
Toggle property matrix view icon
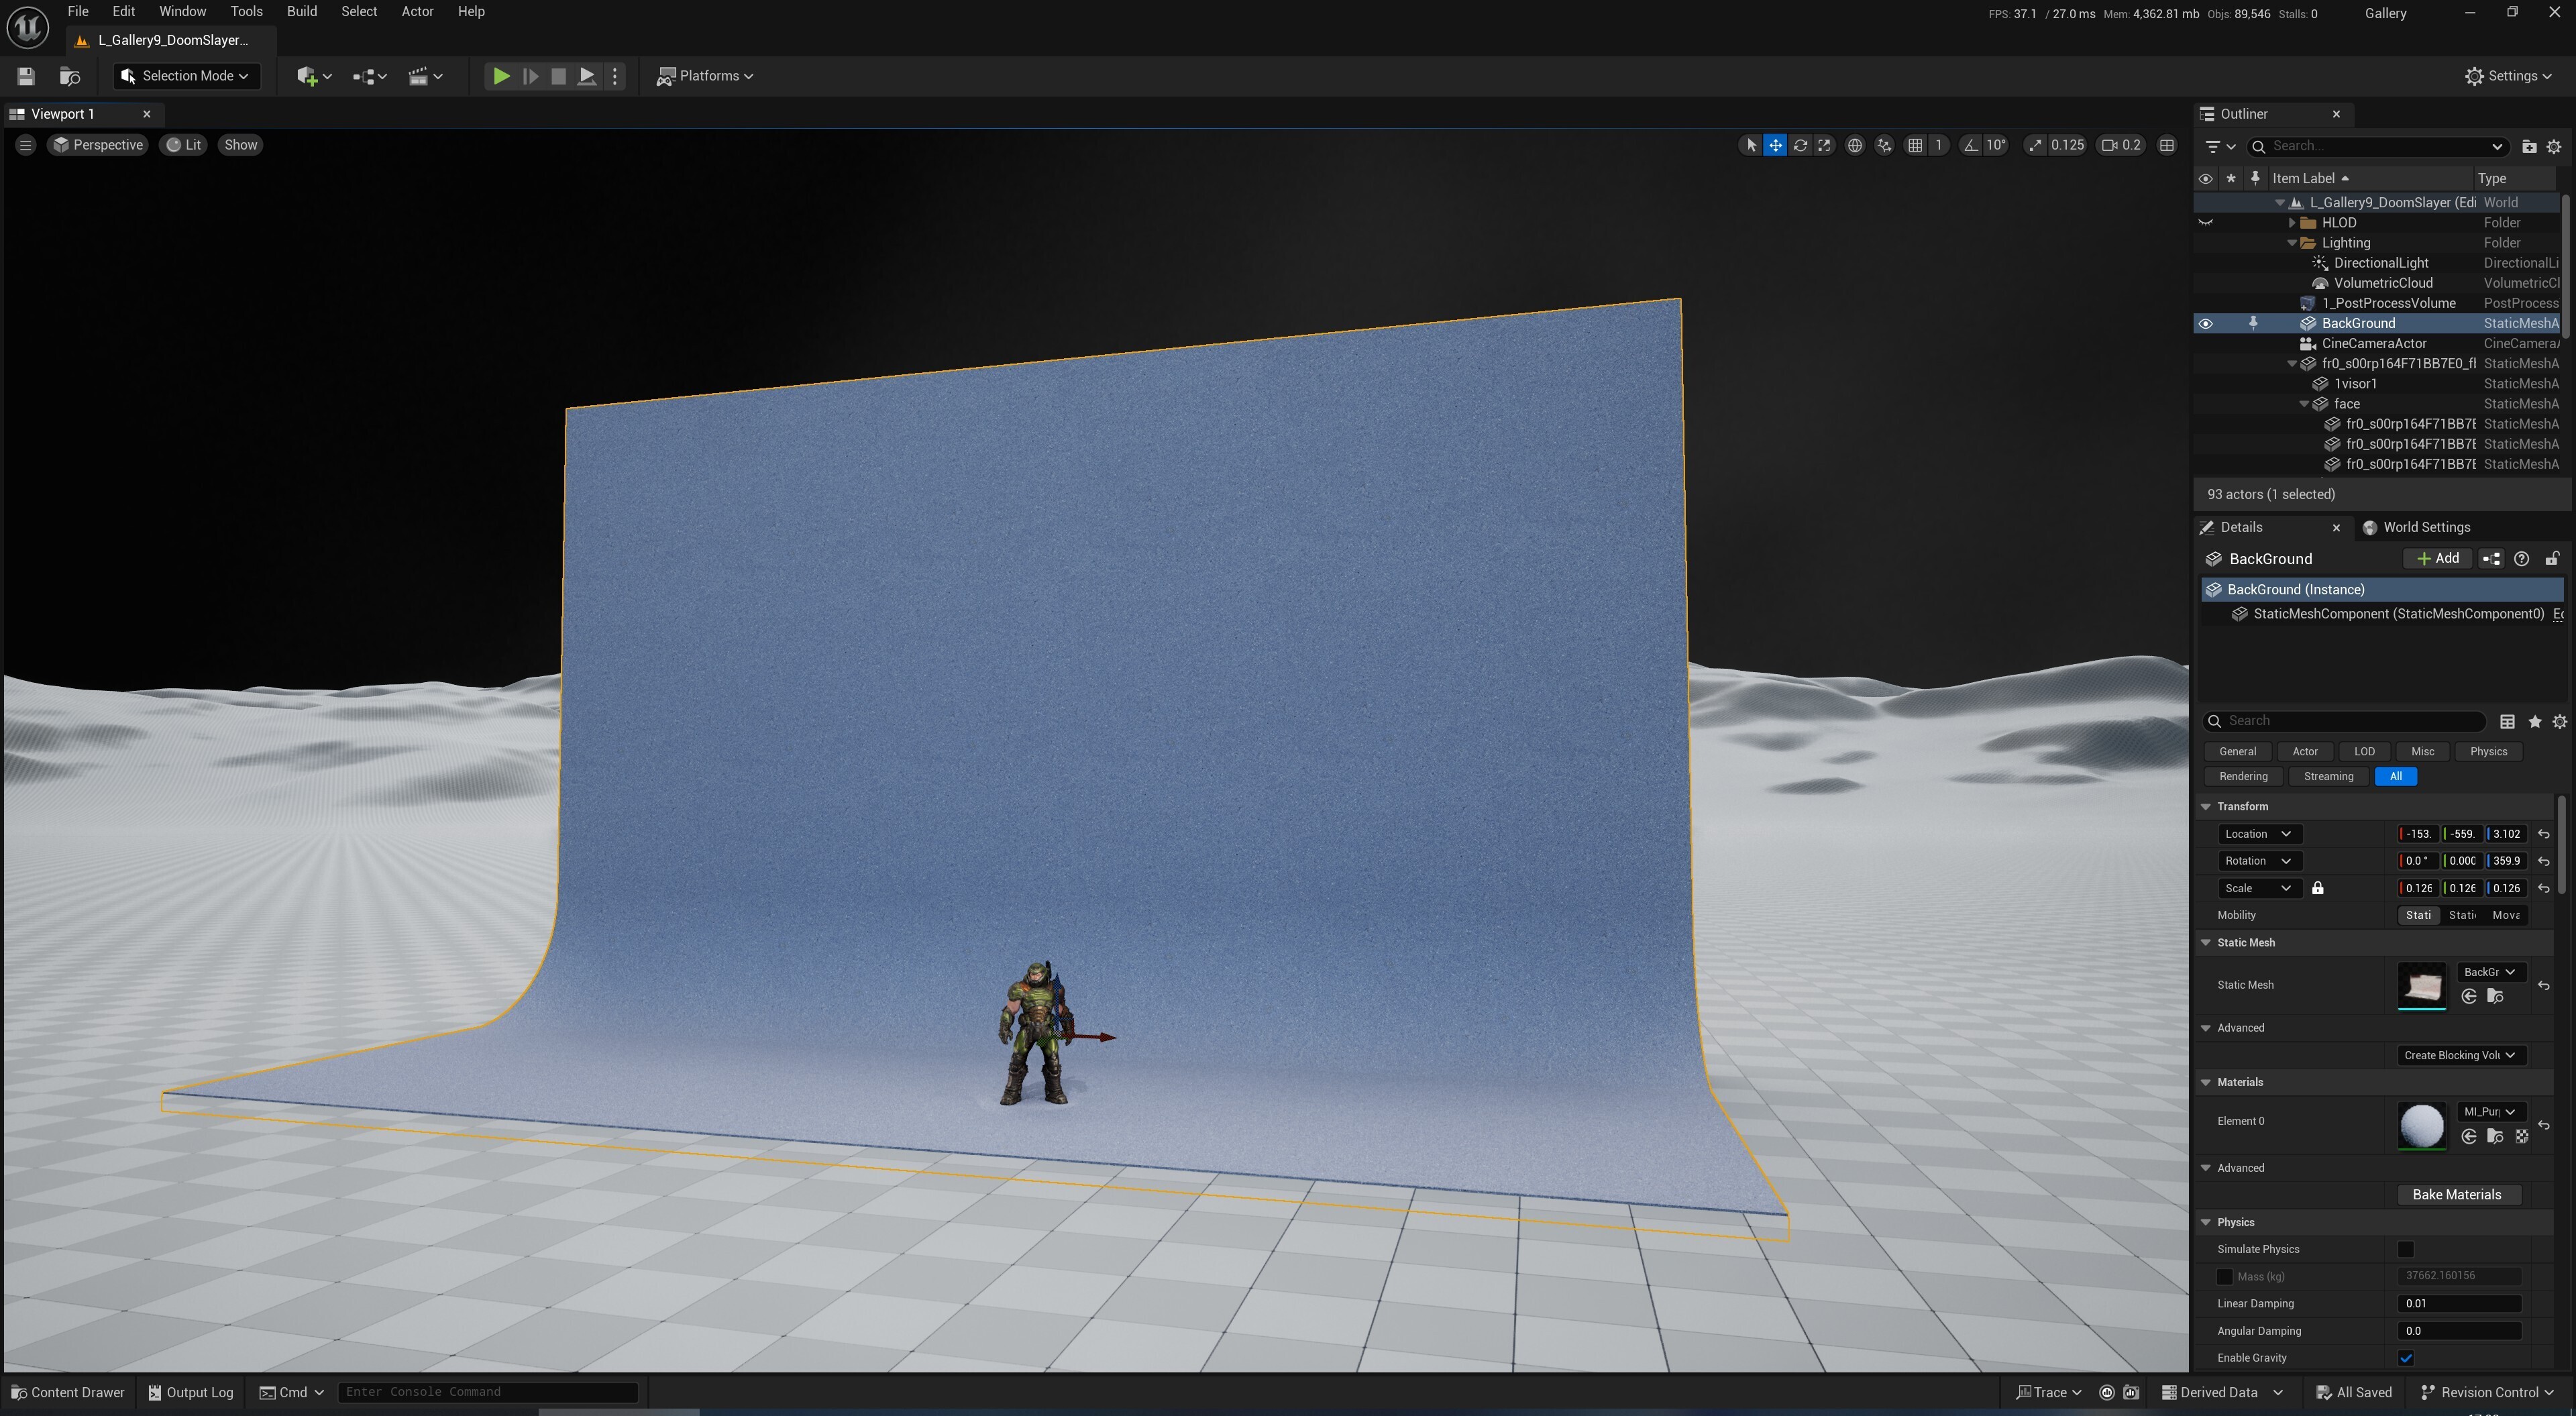[x=2507, y=721]
